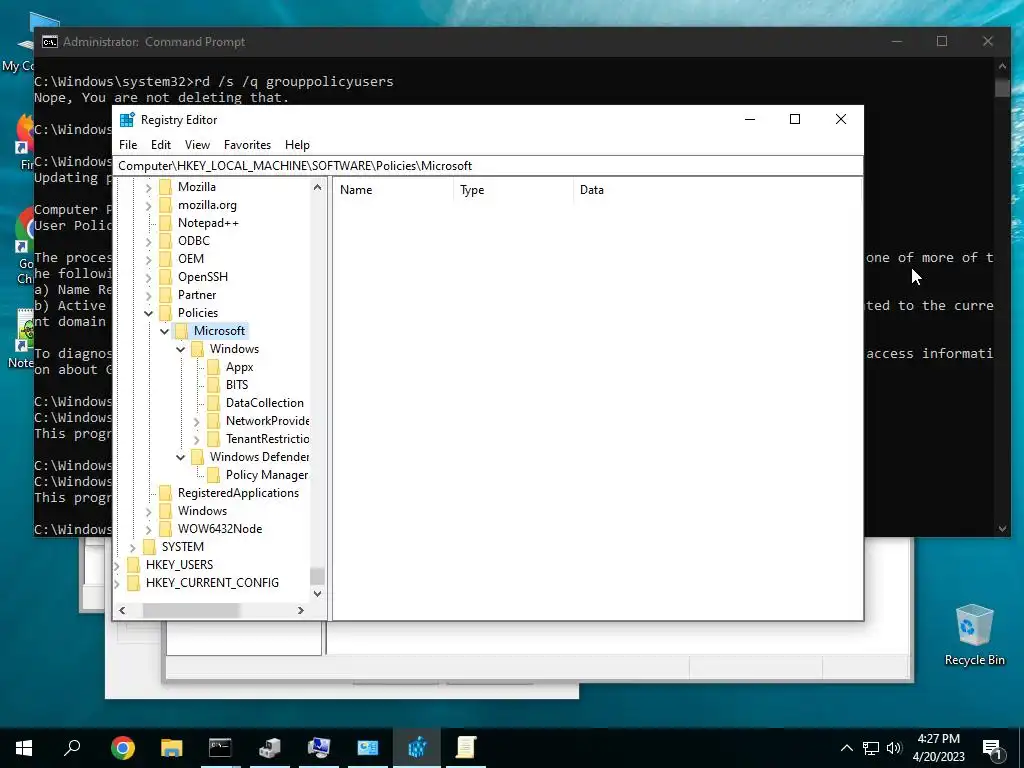Open the notification center icon

pyautogui.click(x=993, y=749)
